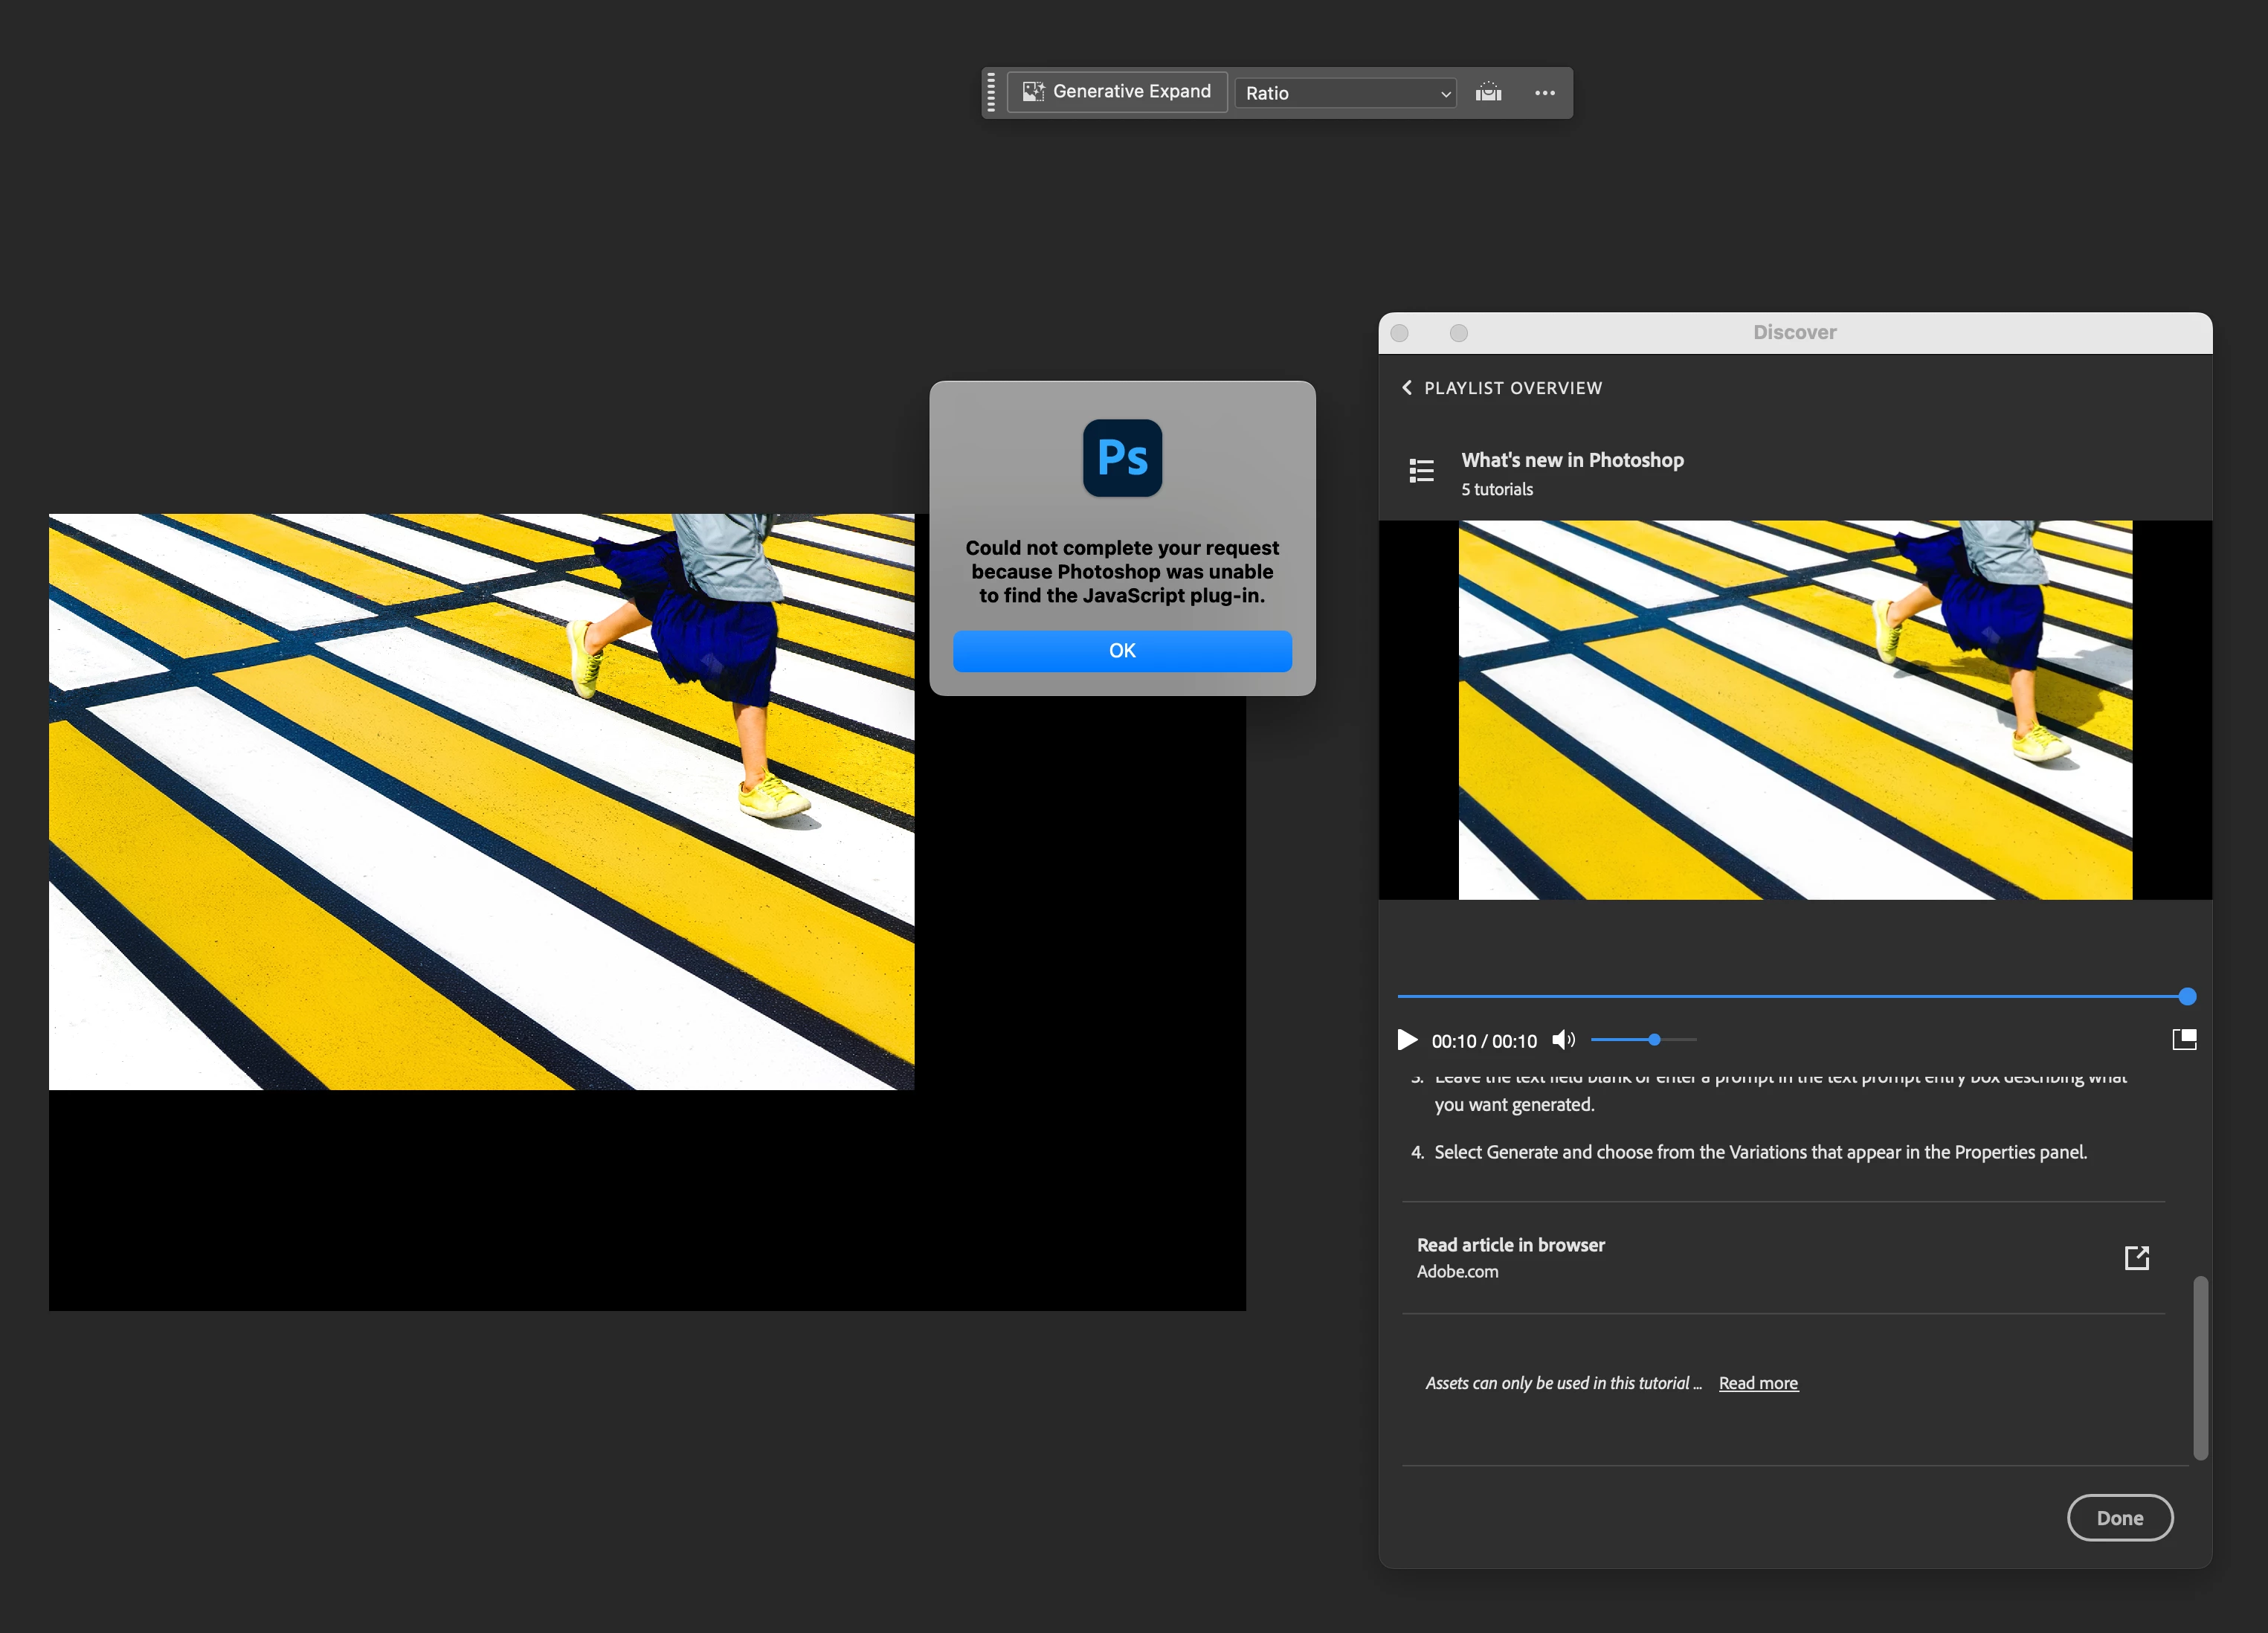Grab the contextual taskbar drag handle
The image size is (2268, 1633).
(991, 92)
